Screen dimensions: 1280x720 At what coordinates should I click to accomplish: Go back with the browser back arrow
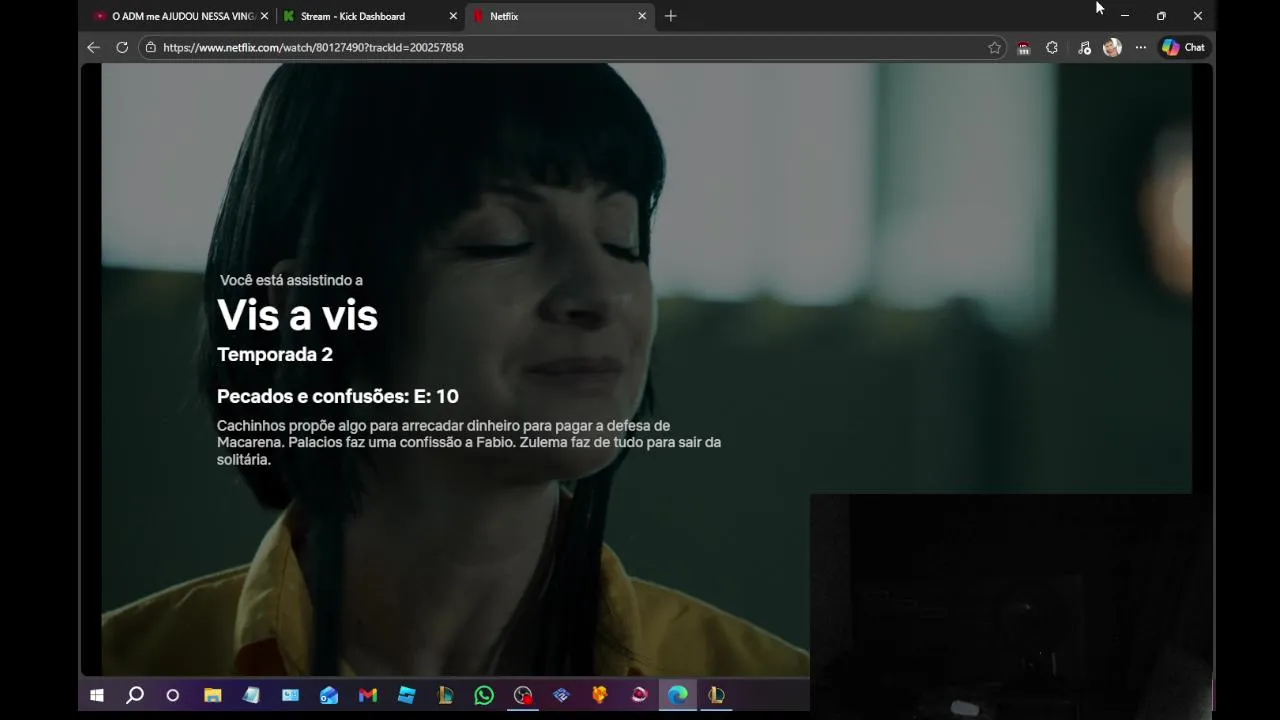(93, 47)
